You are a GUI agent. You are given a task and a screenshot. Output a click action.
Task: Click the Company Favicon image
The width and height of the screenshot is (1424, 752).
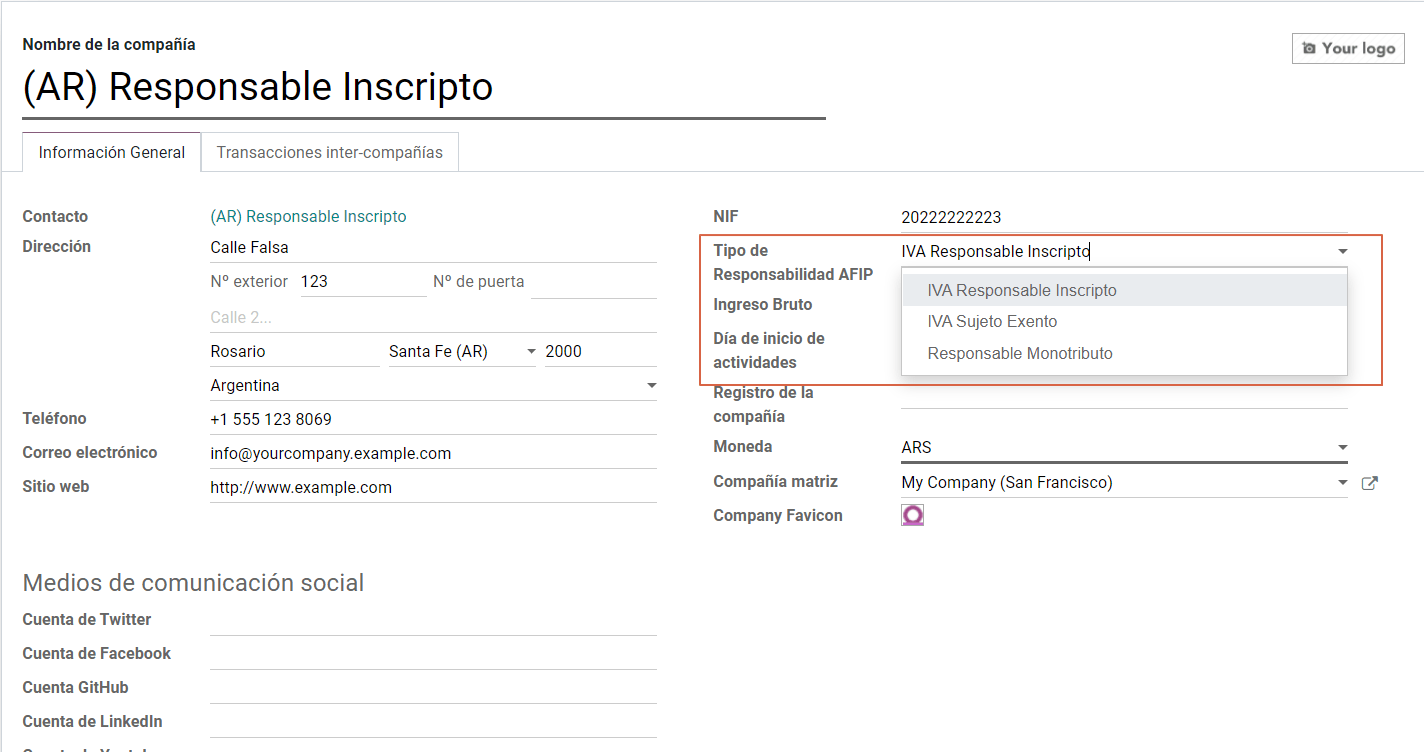click(x=912, y=515)
